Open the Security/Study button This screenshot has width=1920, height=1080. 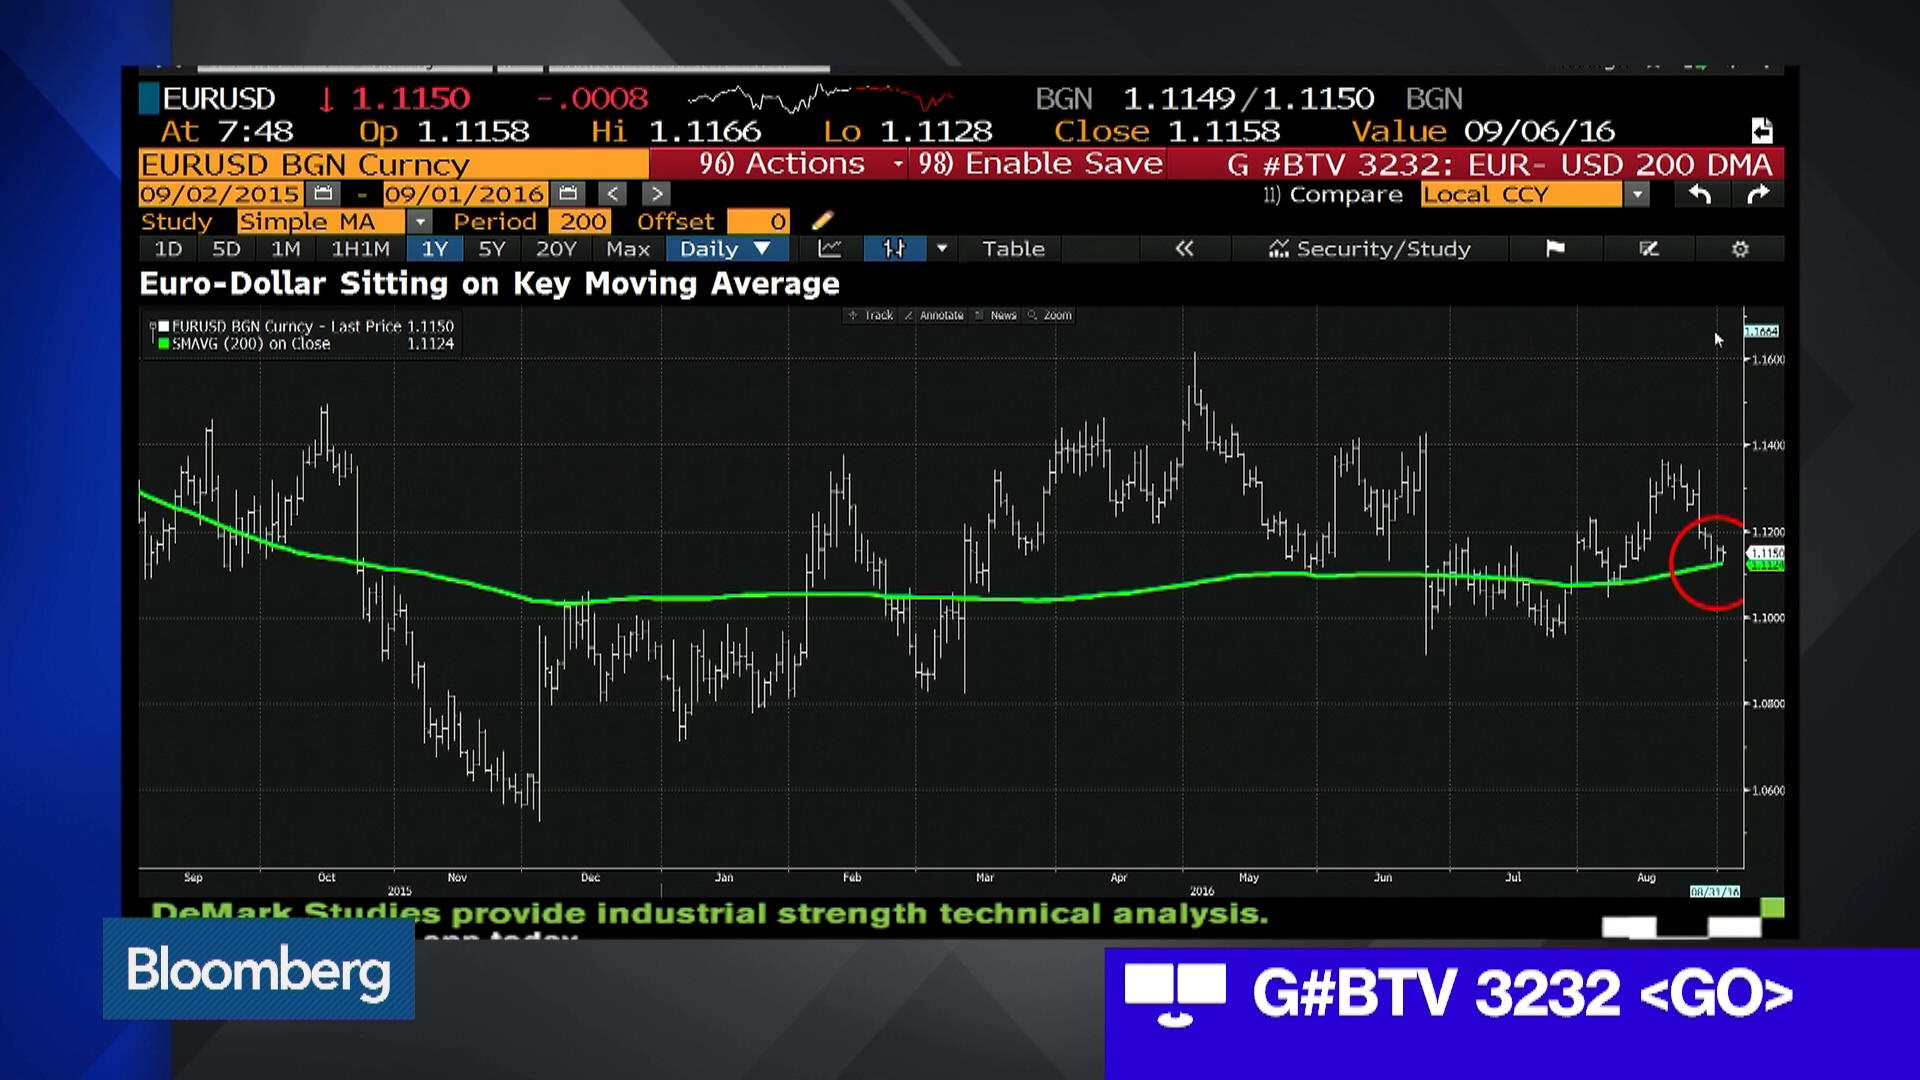click(1370, 249)
